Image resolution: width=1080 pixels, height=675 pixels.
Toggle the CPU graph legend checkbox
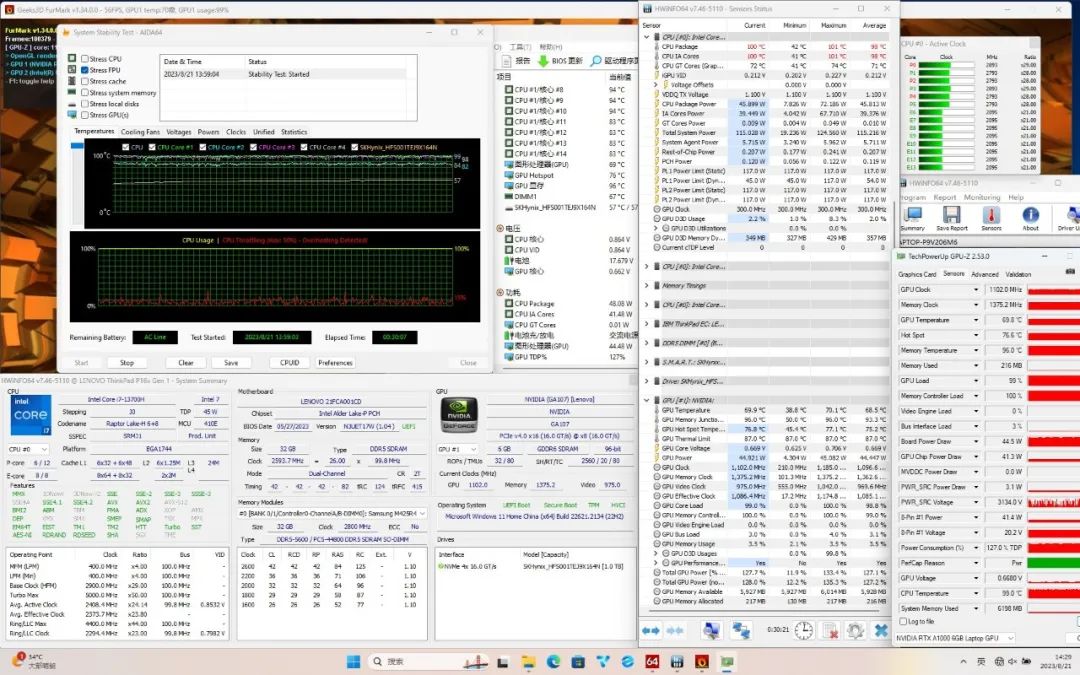pos(125,147)
